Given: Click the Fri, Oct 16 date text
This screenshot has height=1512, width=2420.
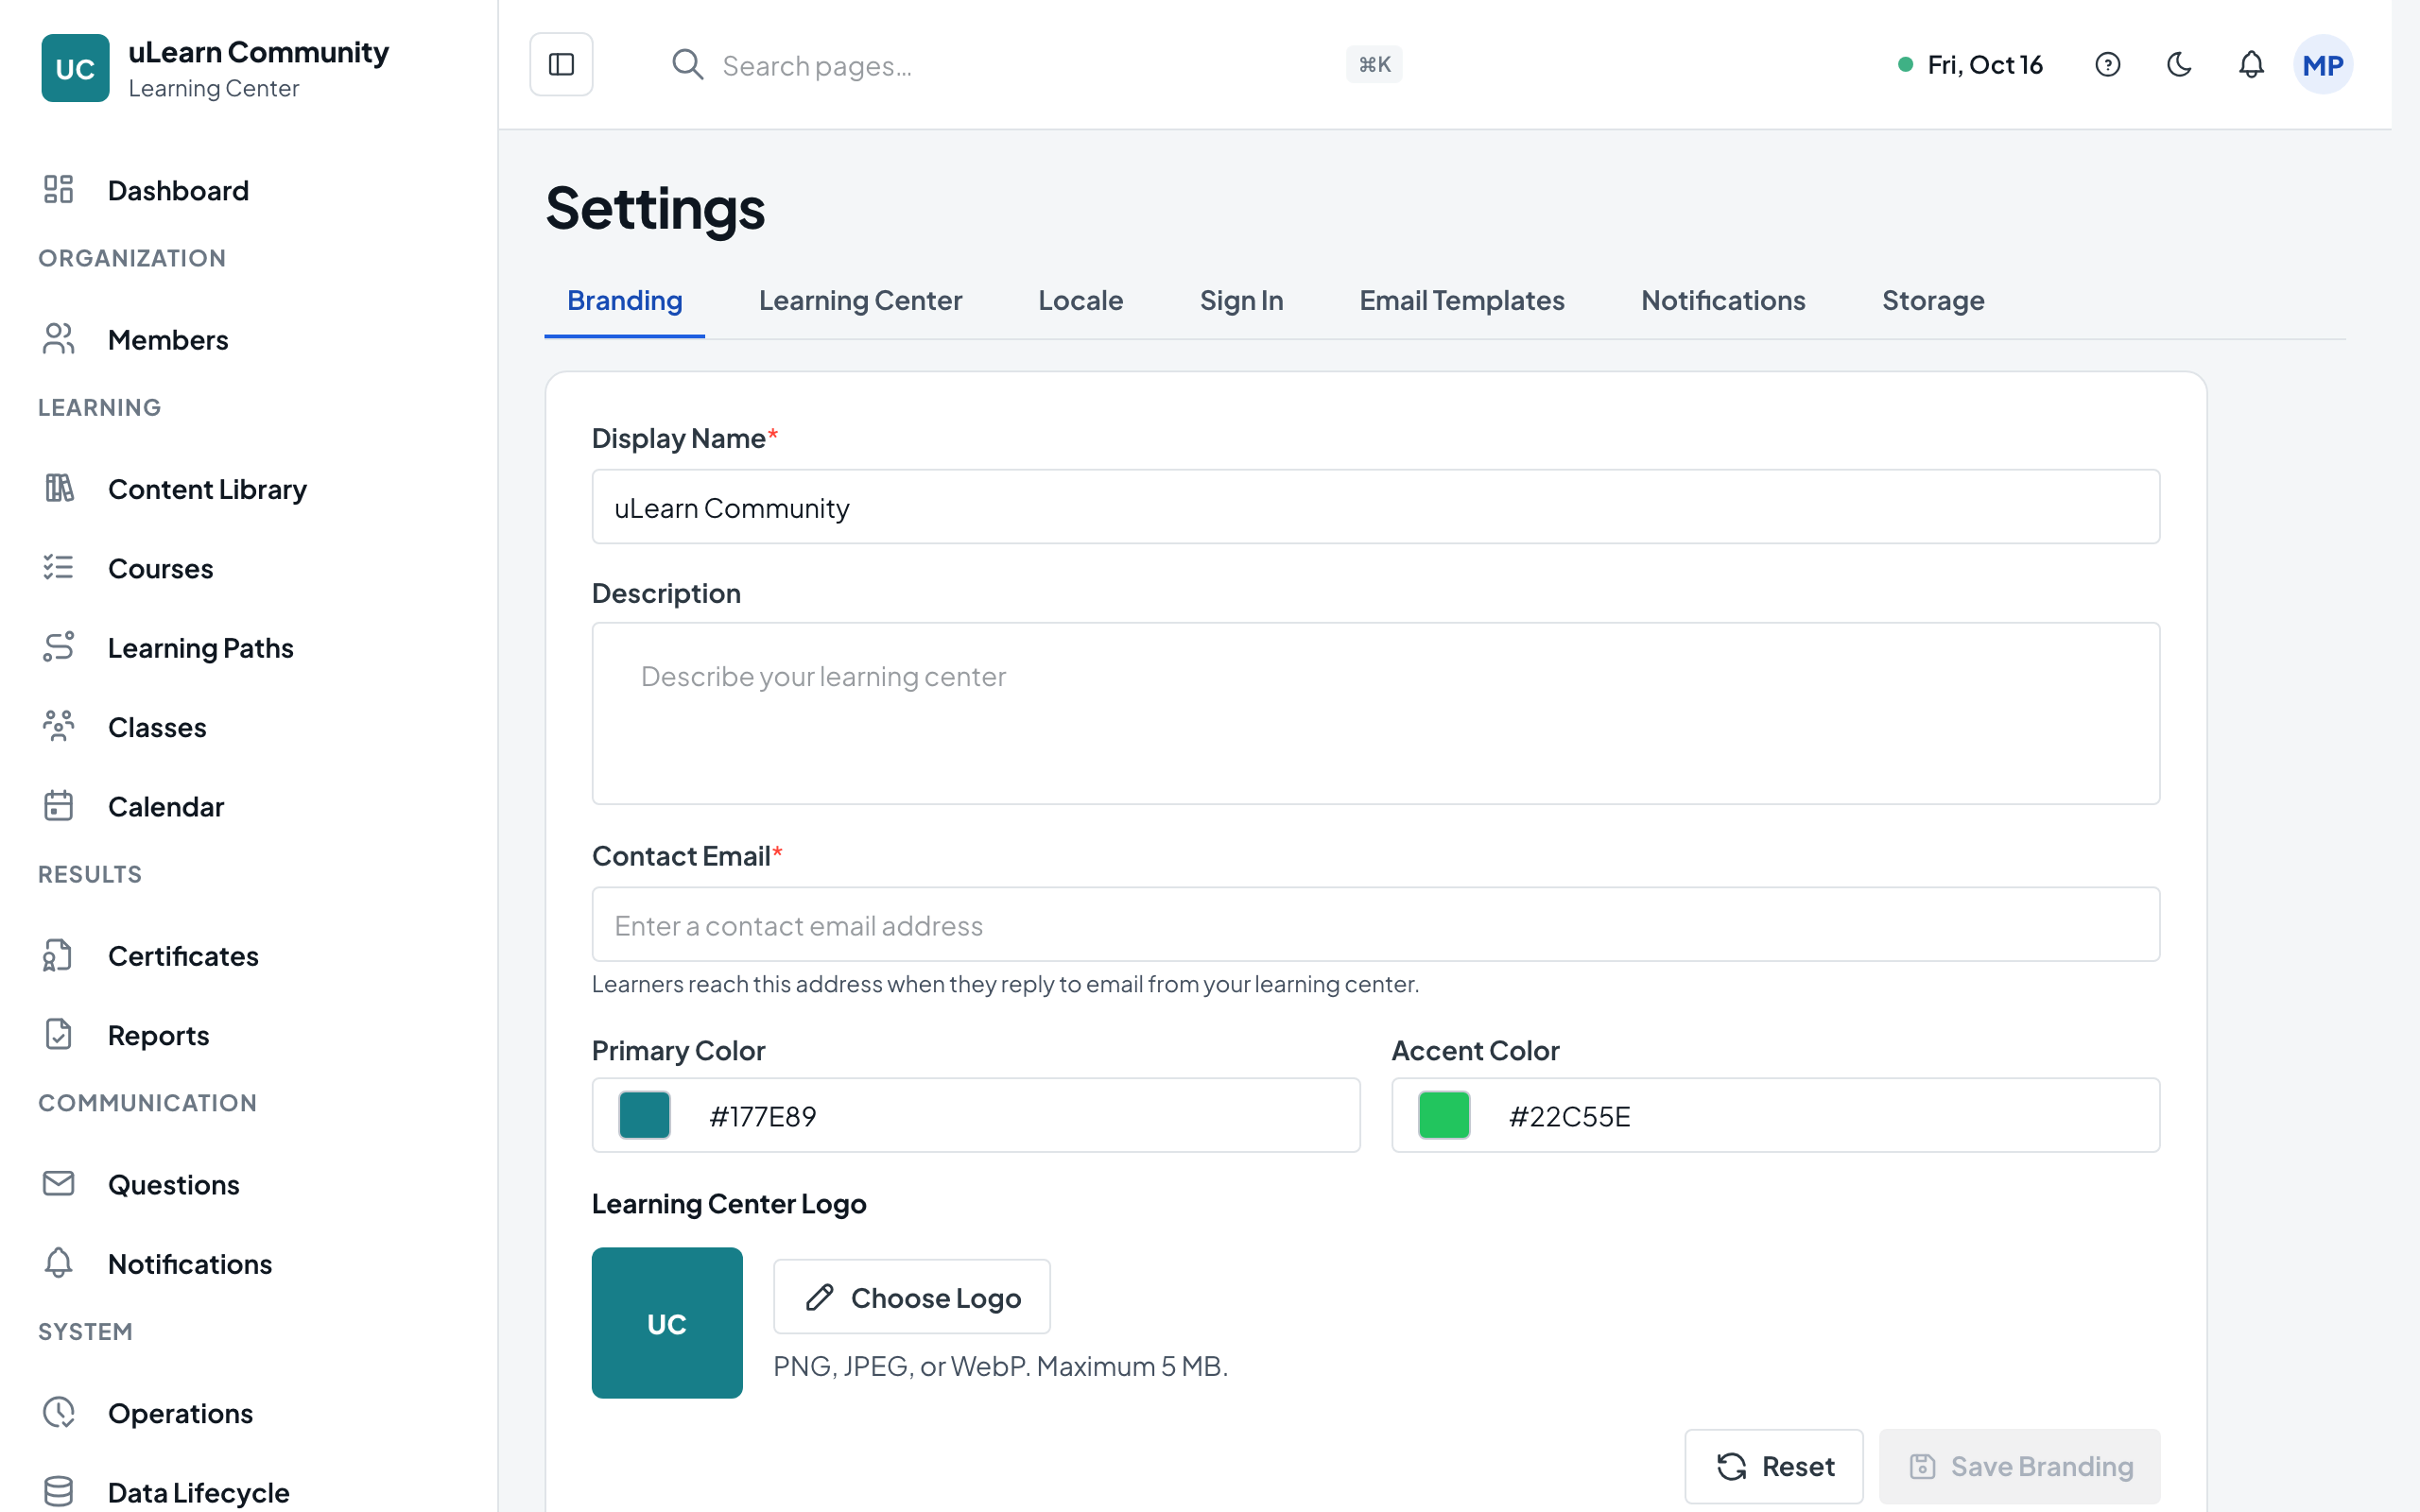Looking at the screenshot, I should tap(1985, 65).
